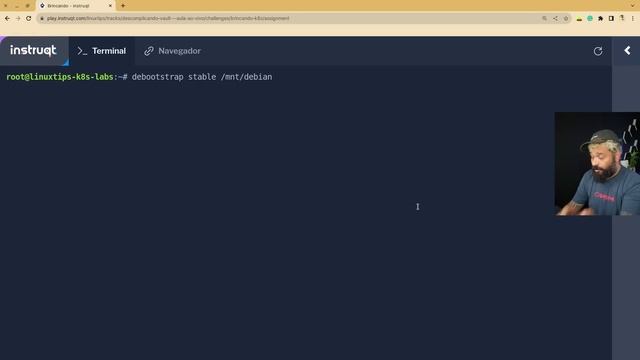Open the Extensions puzzle piece menu
Viewport: 640px width, 360px height.
click(600, 18)
